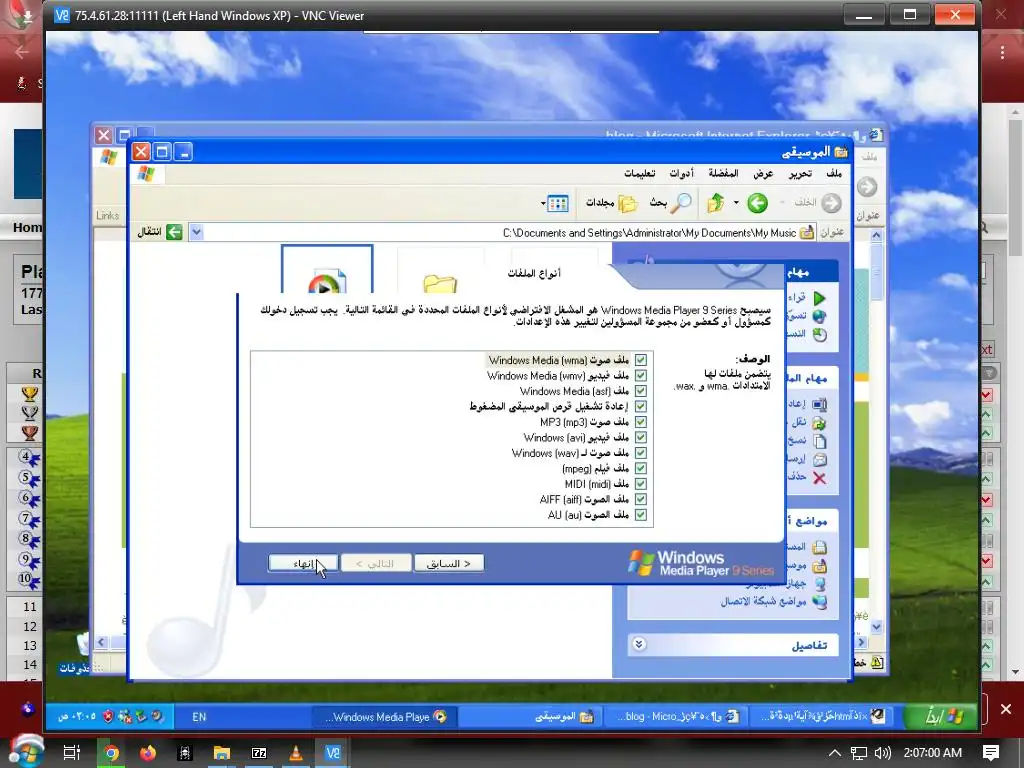Click the host volume speaker icon
Viewport: 1024px width, 768px height.
coord(882,753)
